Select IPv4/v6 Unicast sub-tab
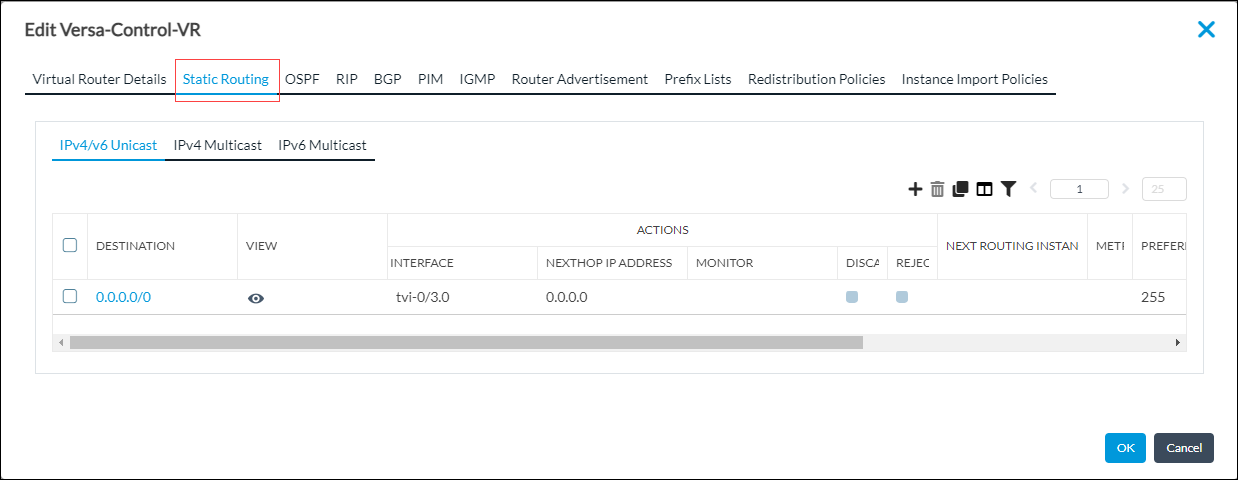The width and height of the screenshot is (1238, 480). pos(108,145)
